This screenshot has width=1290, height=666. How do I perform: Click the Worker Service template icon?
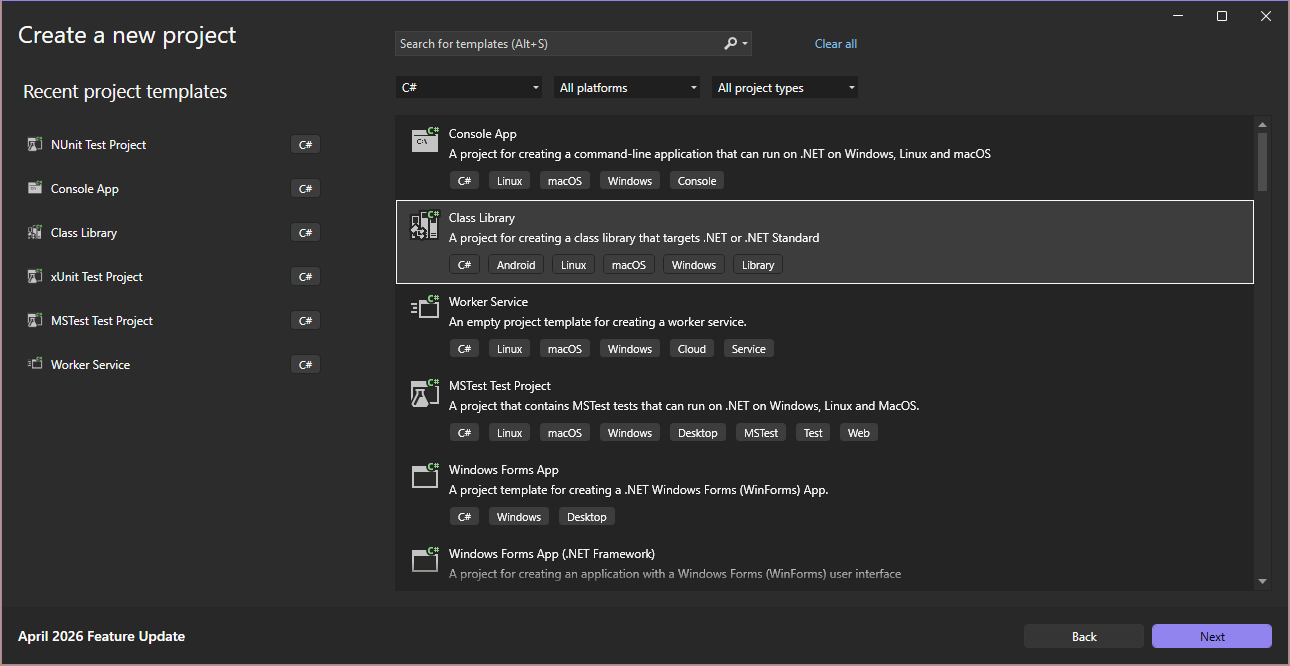click(425, 308)
